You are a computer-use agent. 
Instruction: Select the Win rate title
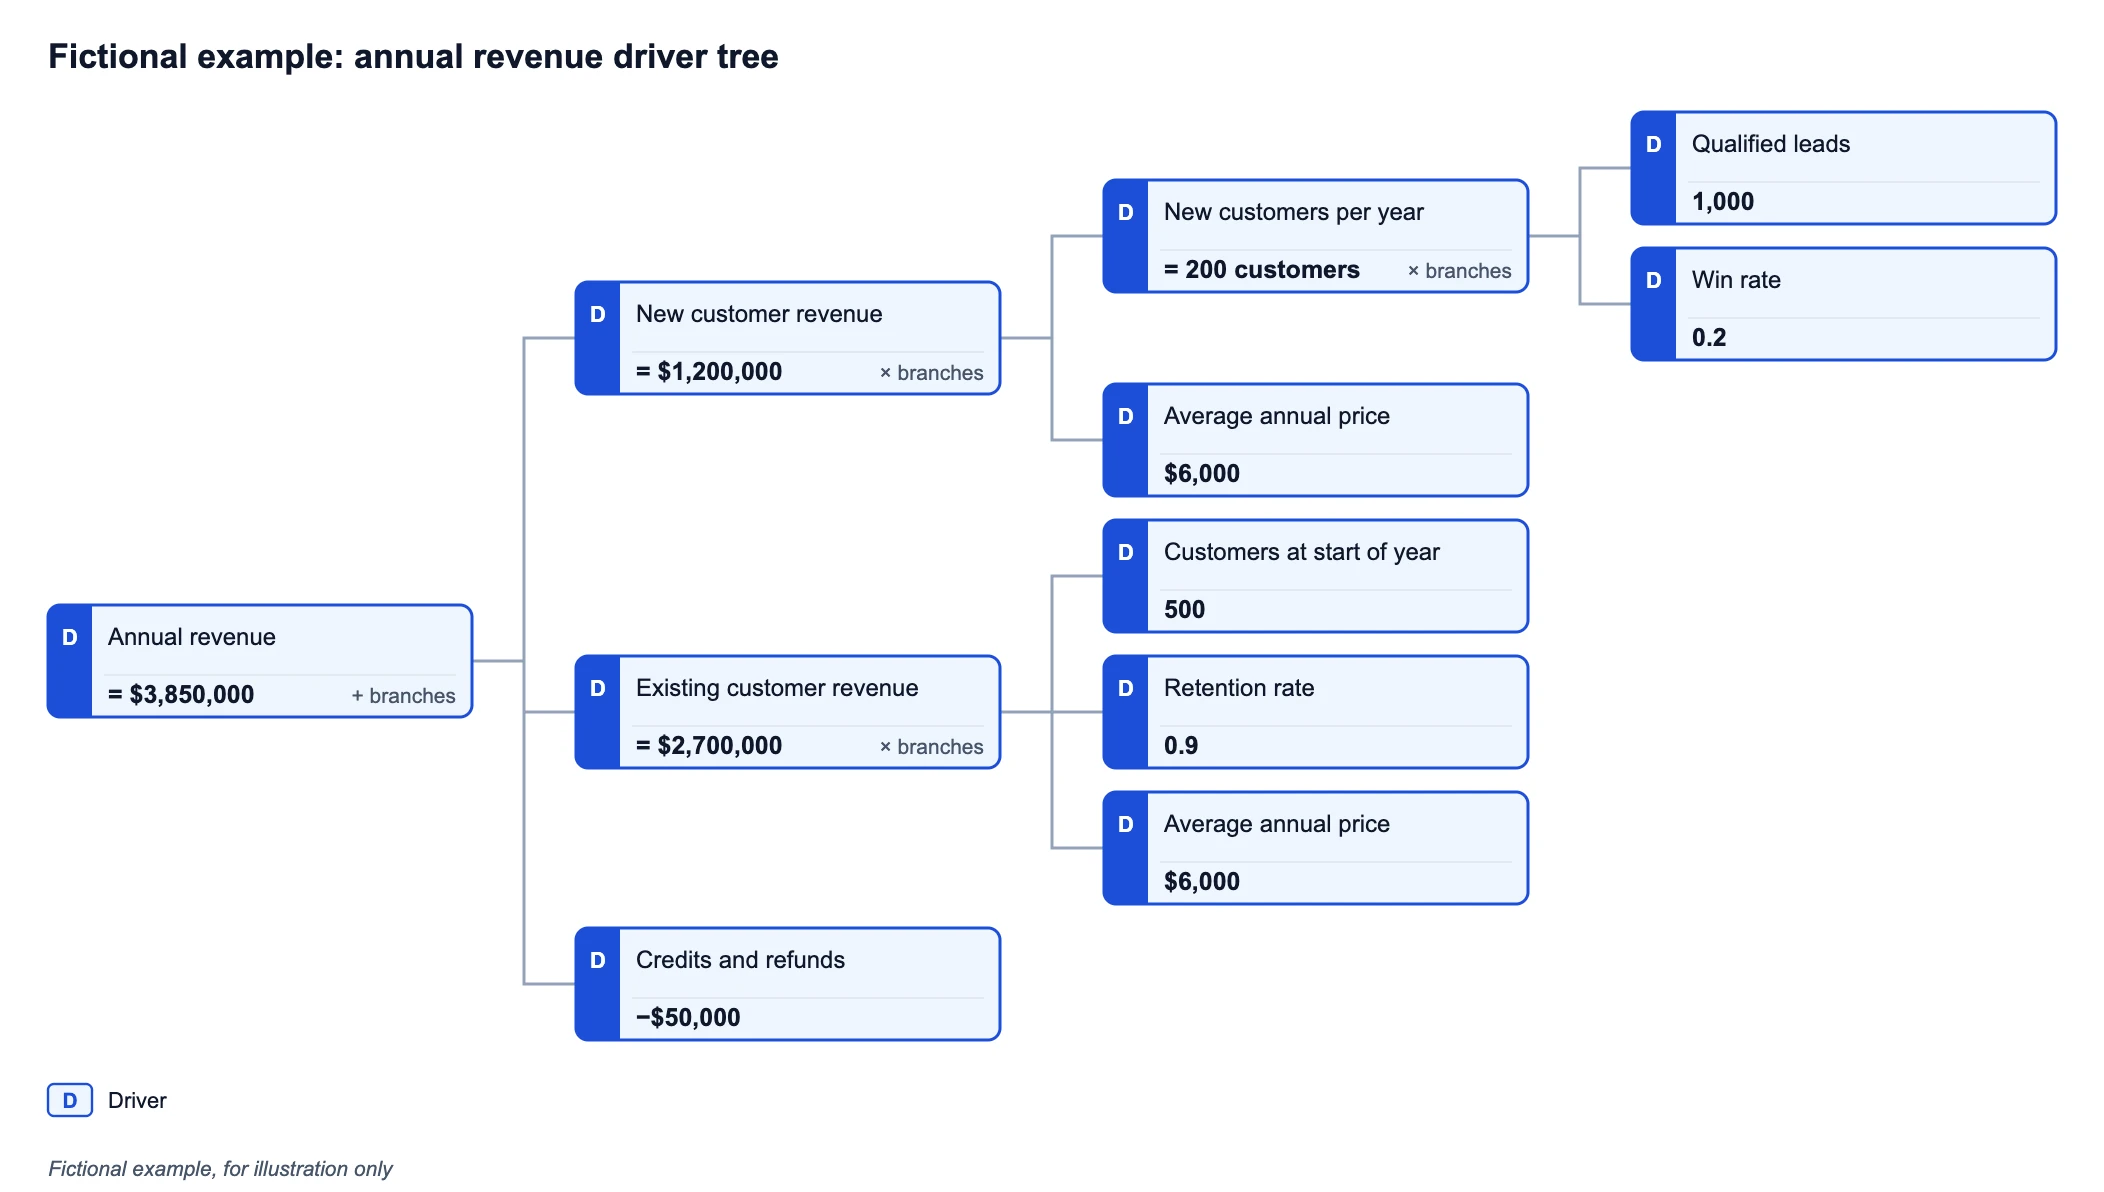pyautogui.click(x=1736, y=280)
